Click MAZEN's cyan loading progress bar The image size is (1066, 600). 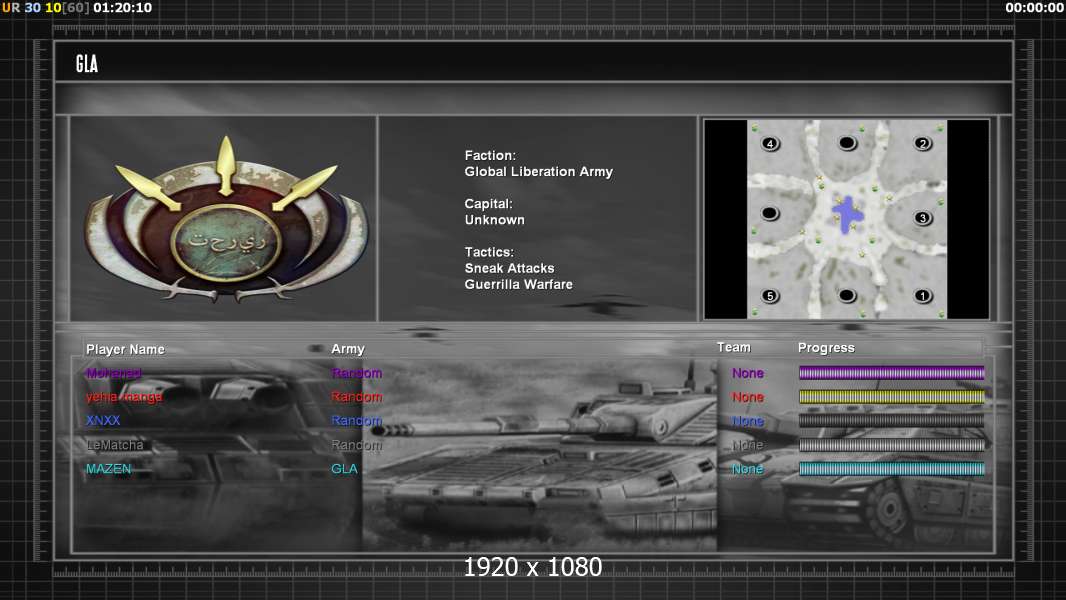coord(891,469)
